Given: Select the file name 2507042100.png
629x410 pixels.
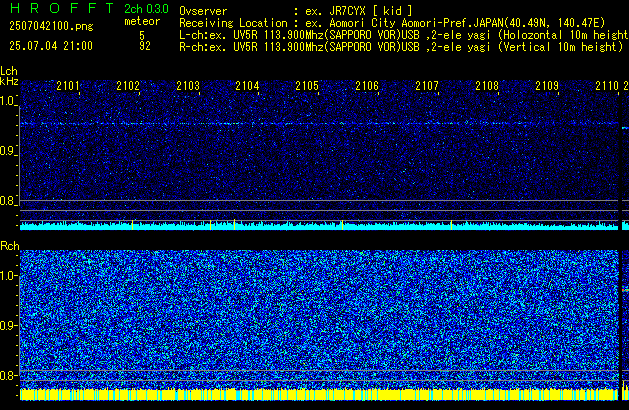Looking at the screenshot, I should (x=51, y=26).
